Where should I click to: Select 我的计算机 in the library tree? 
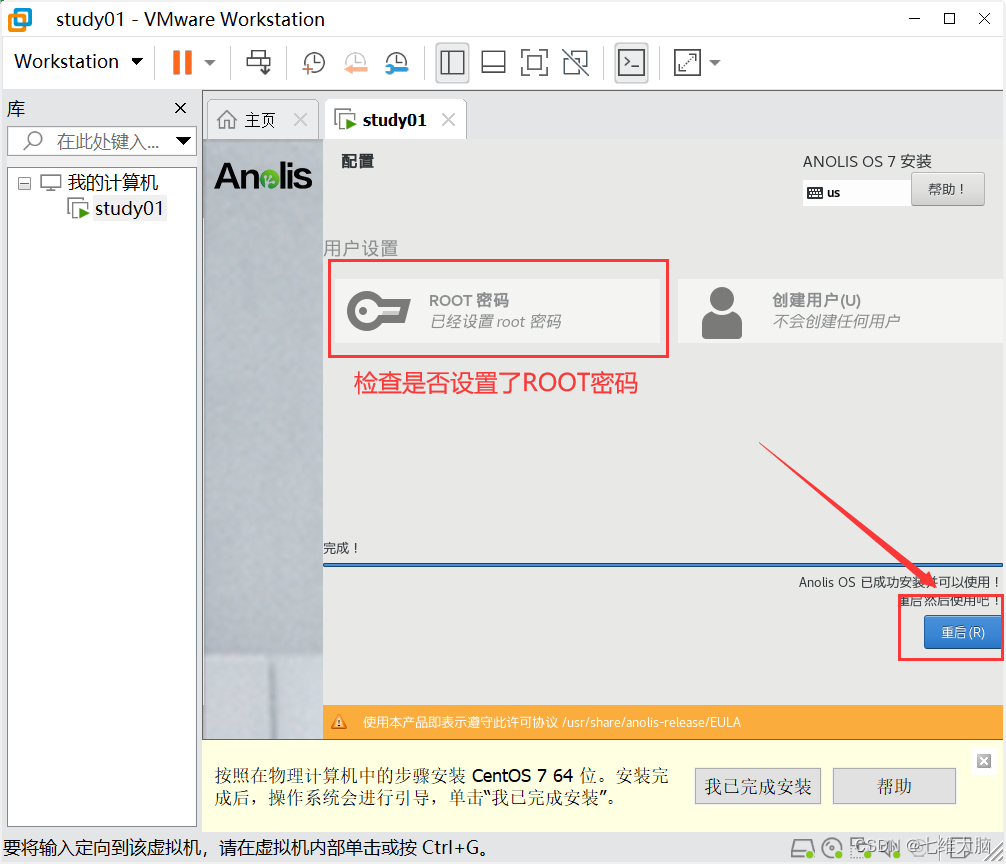coord(112,183)
